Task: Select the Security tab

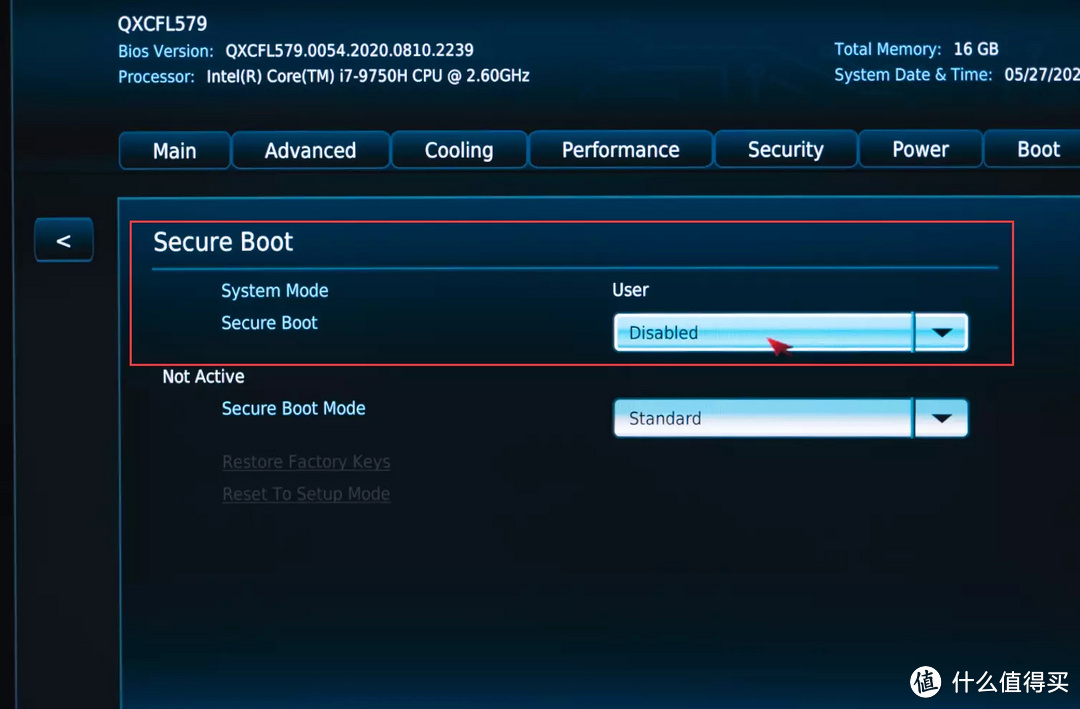Action: tap(785, 149)
